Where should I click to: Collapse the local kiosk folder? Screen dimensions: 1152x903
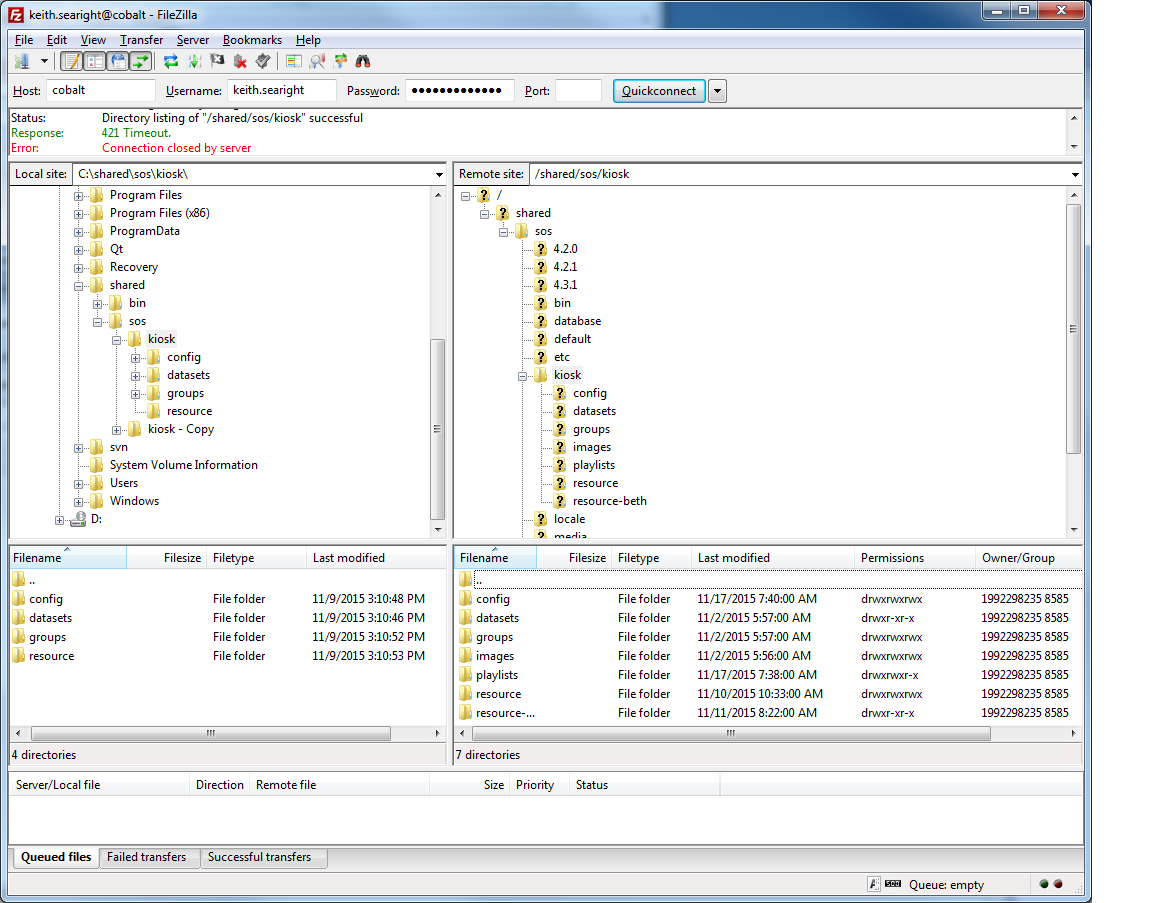(x=117, y=340)
